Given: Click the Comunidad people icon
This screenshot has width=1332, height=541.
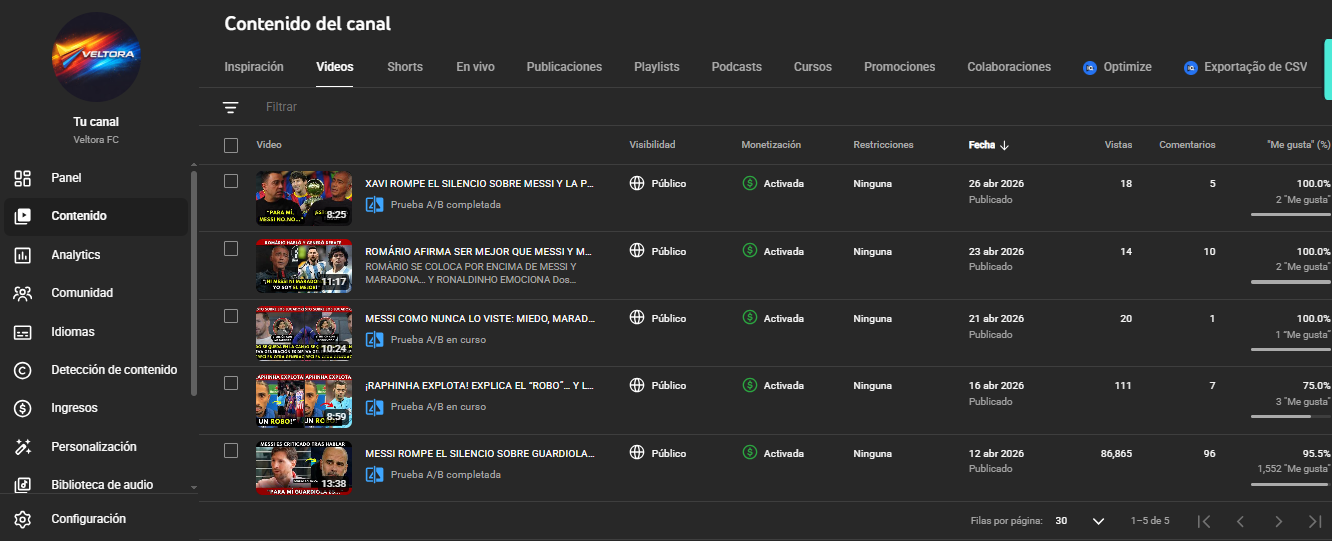Looking at the screenshot, I should (x=22, y=293).
